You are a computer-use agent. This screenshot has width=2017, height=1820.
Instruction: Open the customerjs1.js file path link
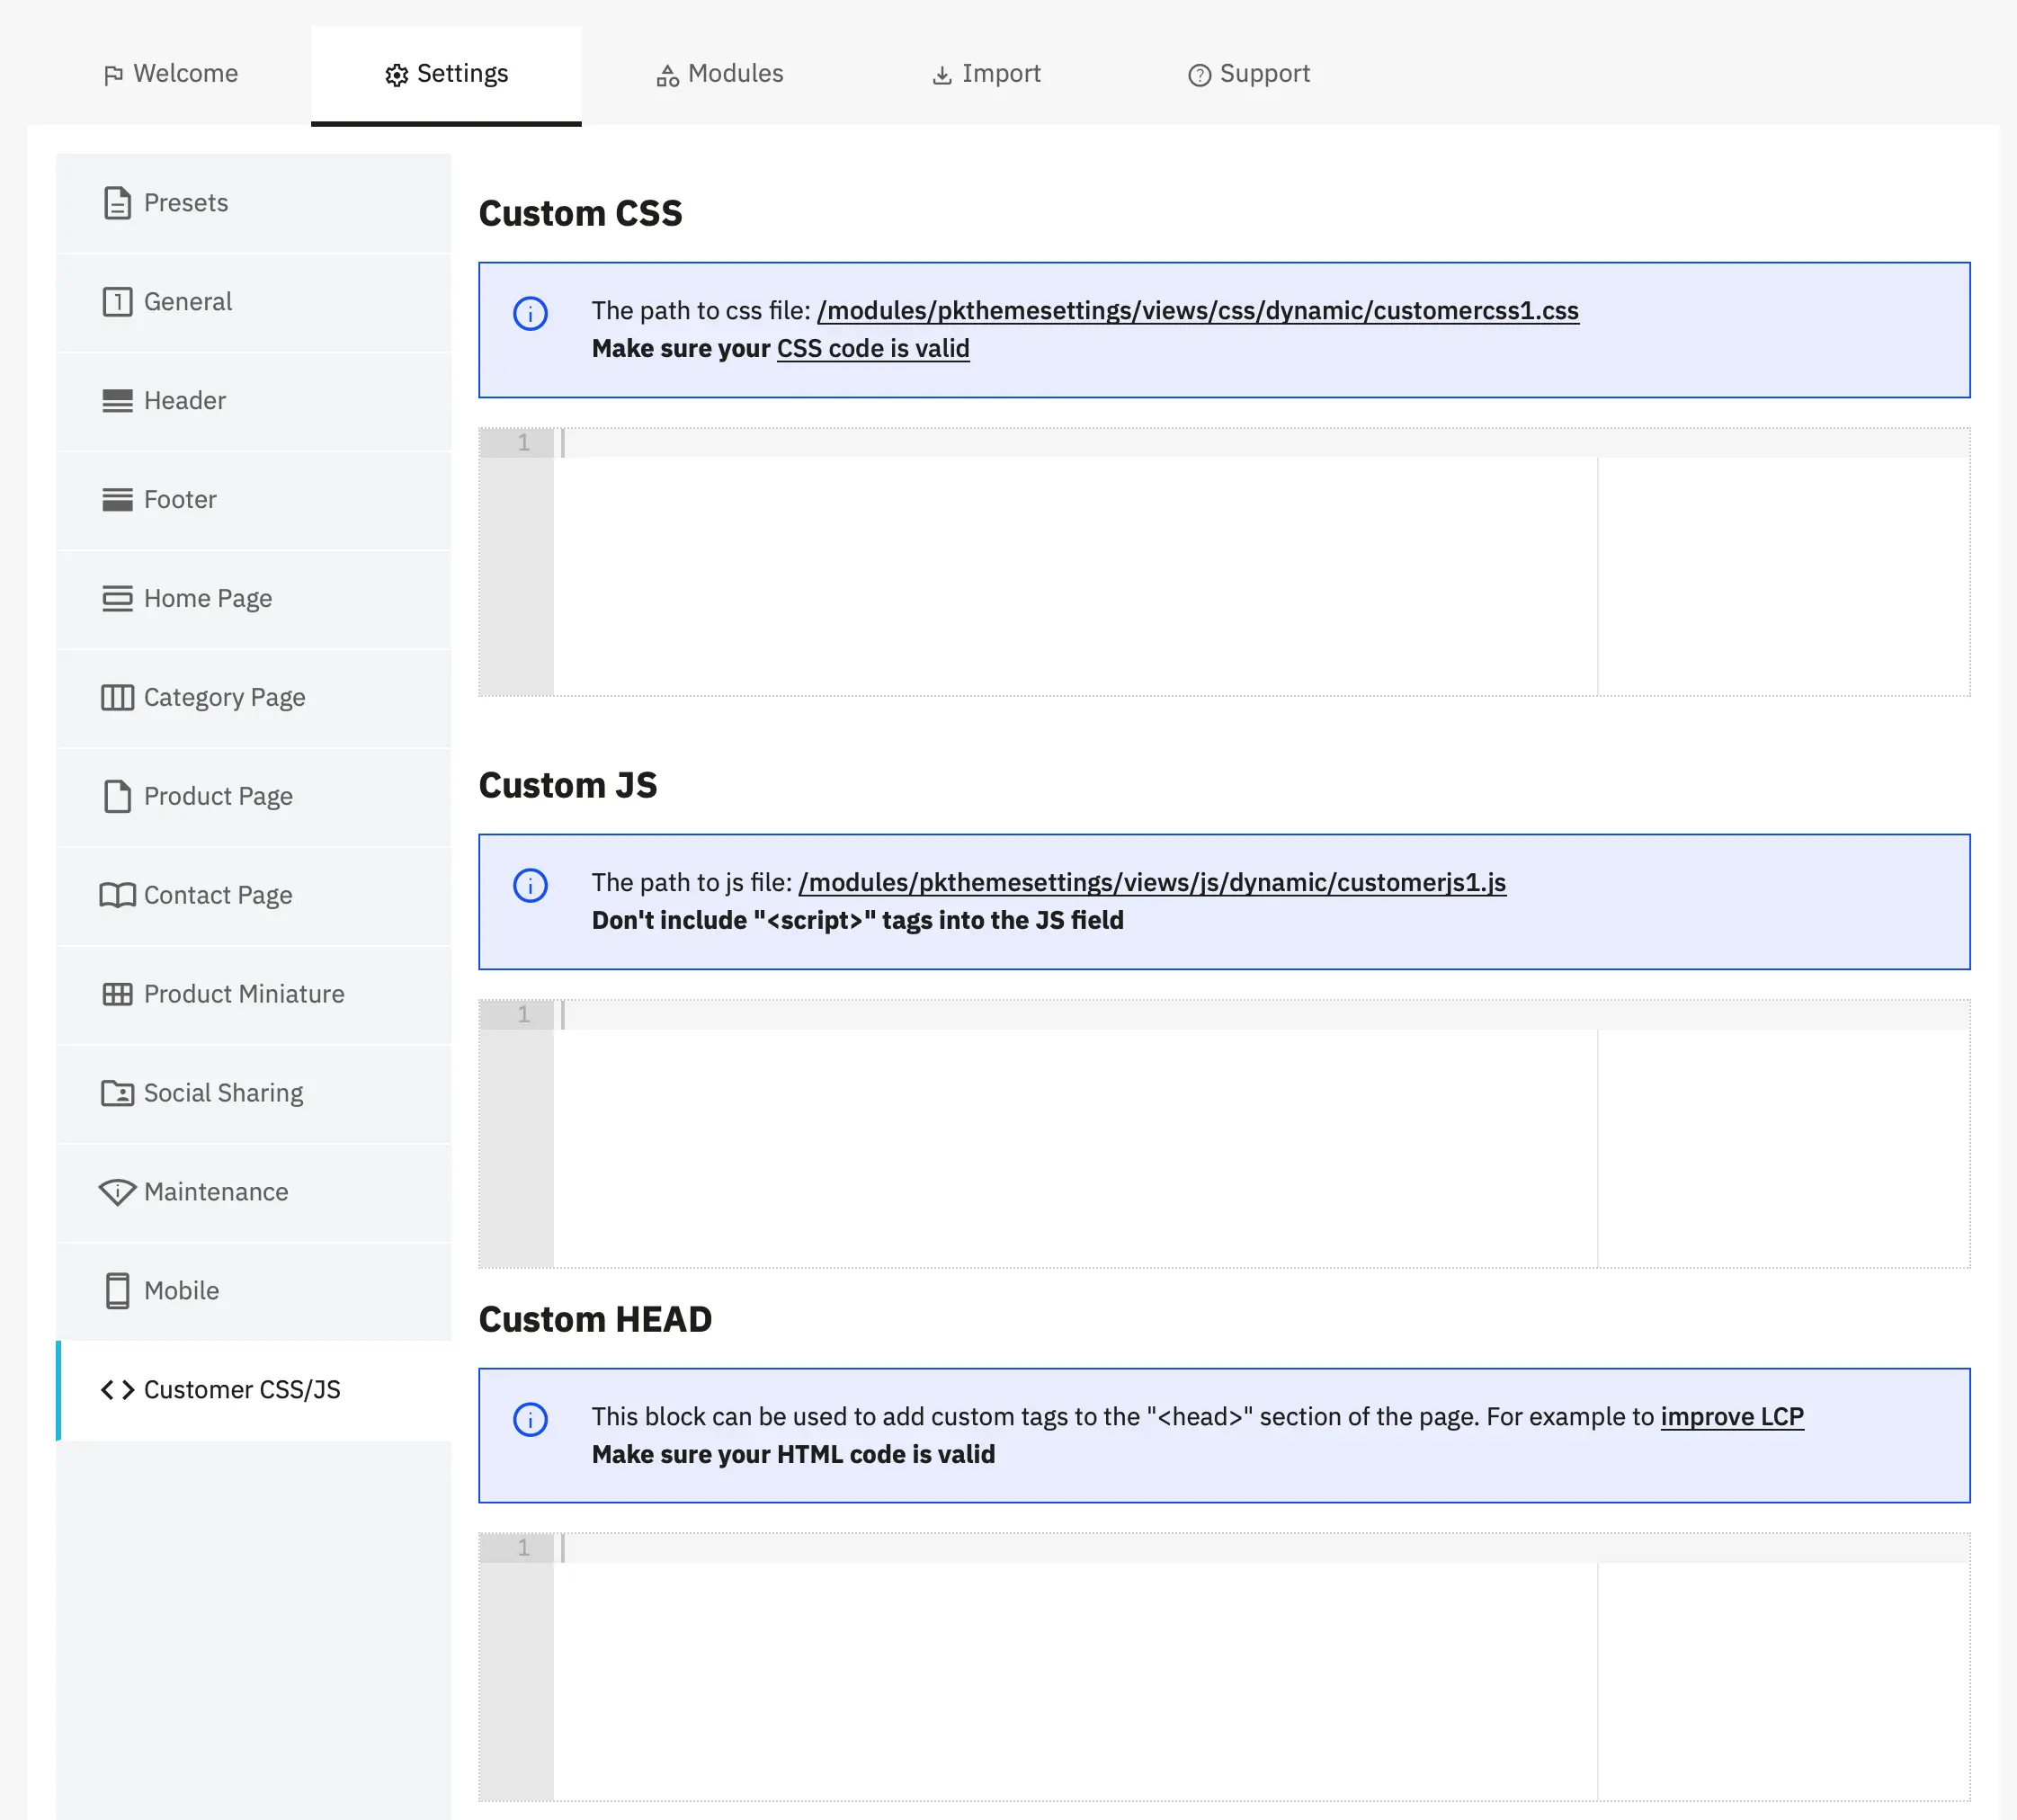coord(1152,883)
